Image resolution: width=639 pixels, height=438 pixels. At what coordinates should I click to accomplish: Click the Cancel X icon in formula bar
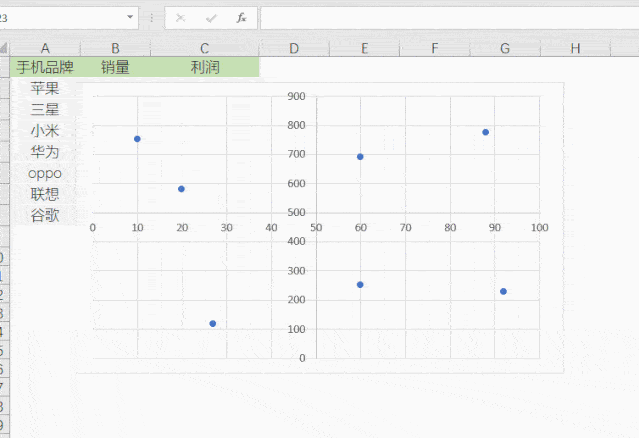(180, 18)
